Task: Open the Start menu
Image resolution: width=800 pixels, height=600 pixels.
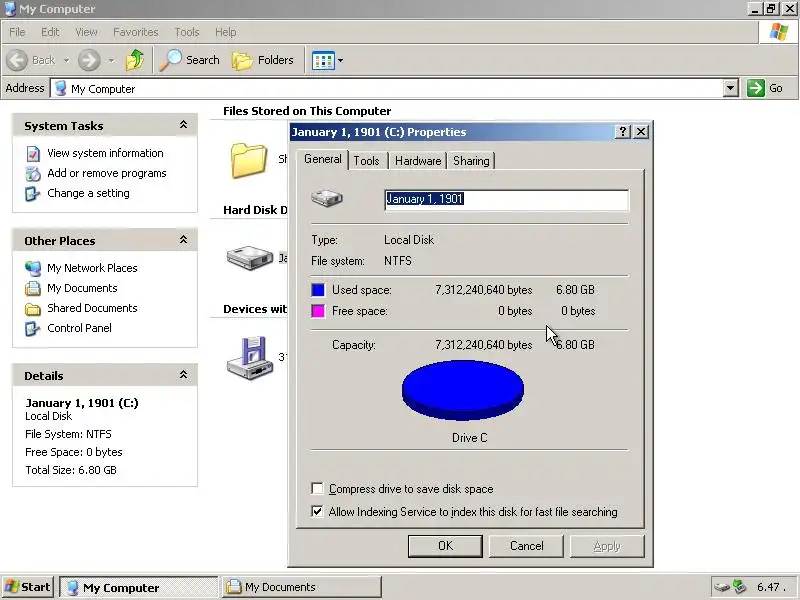Action: (x=29, y=587)
